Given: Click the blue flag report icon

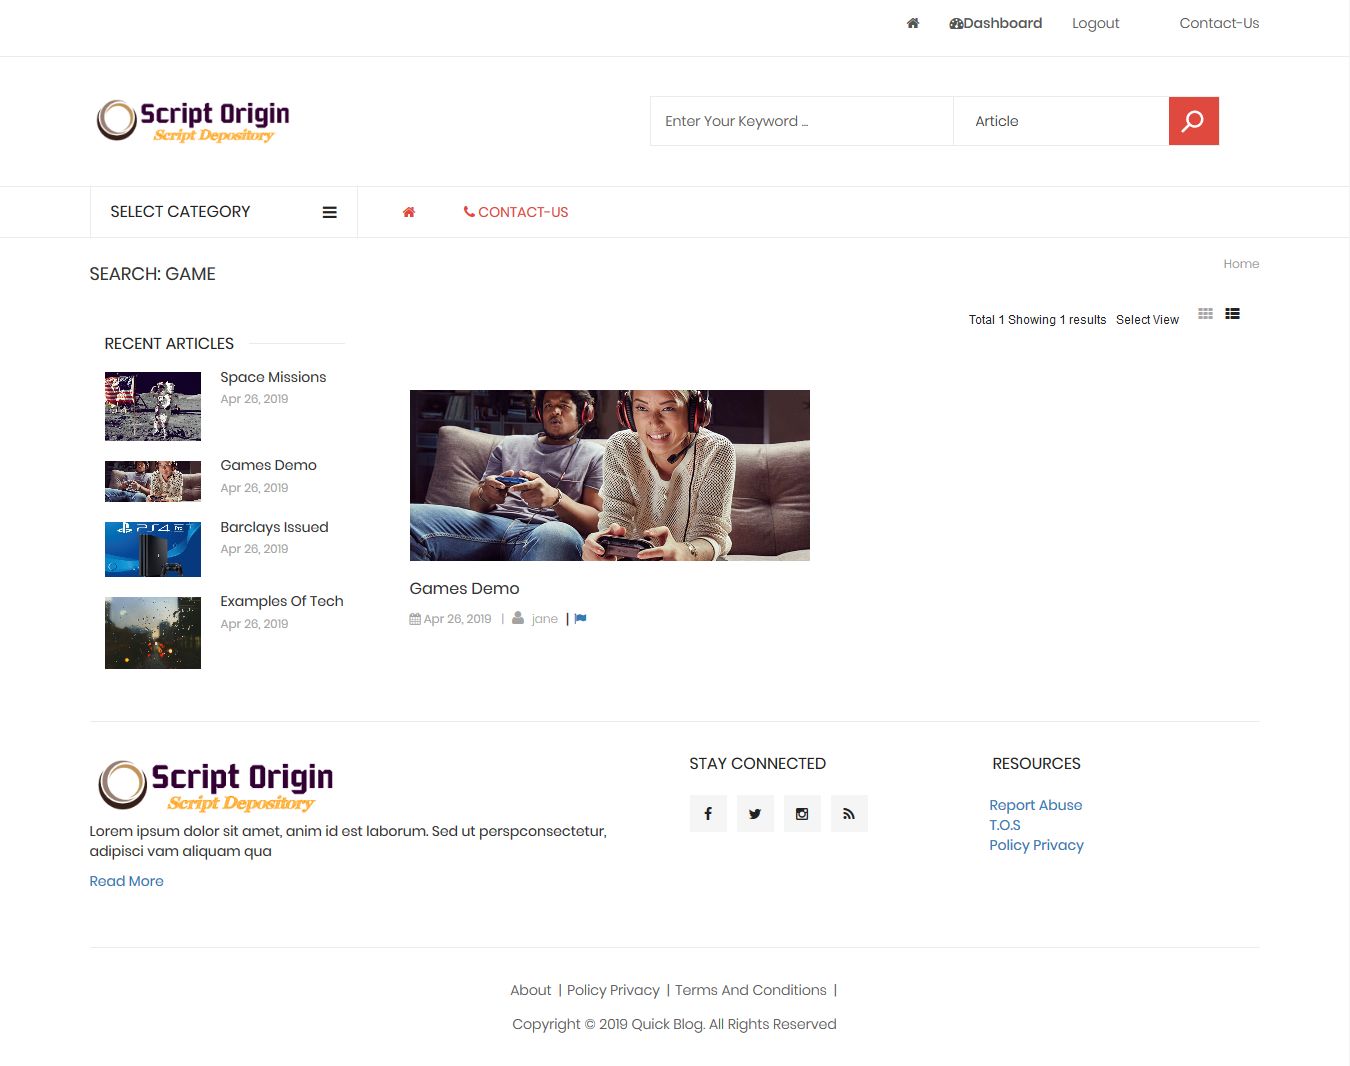Looking at the screenshot, I should click(581, 619).
